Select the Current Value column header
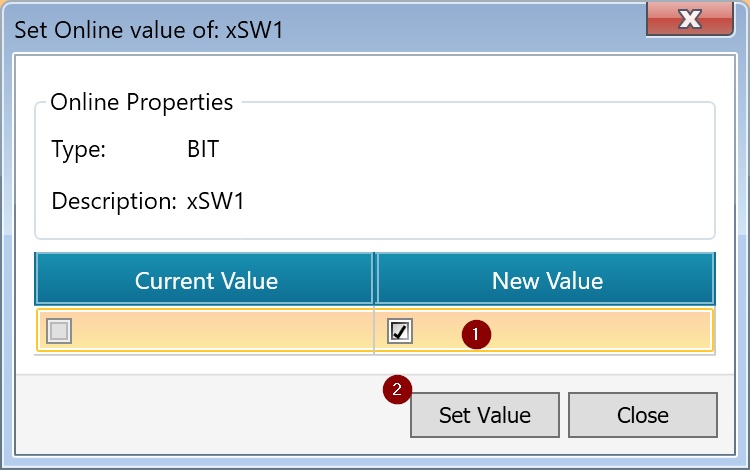This screenshot has height=470, width=750. [x=206, y=281]
